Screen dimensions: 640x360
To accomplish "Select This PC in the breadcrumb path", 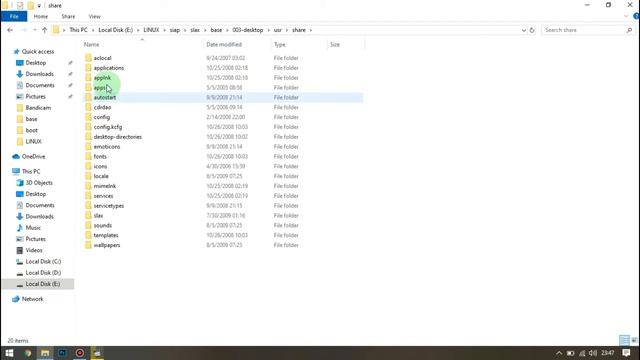I will point(78,30).
